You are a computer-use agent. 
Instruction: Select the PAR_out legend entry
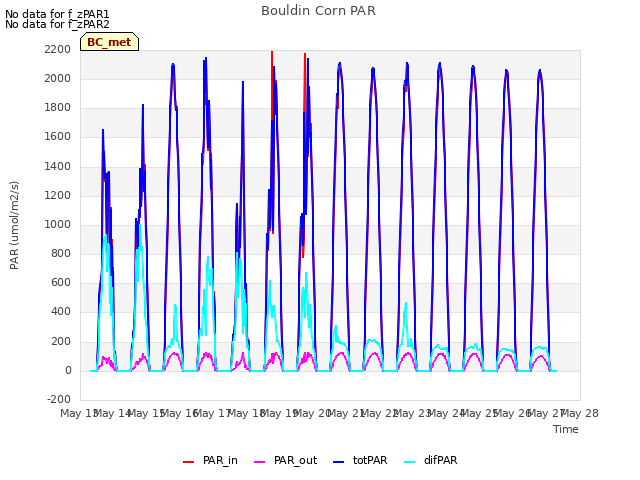[x=286, y=460]
